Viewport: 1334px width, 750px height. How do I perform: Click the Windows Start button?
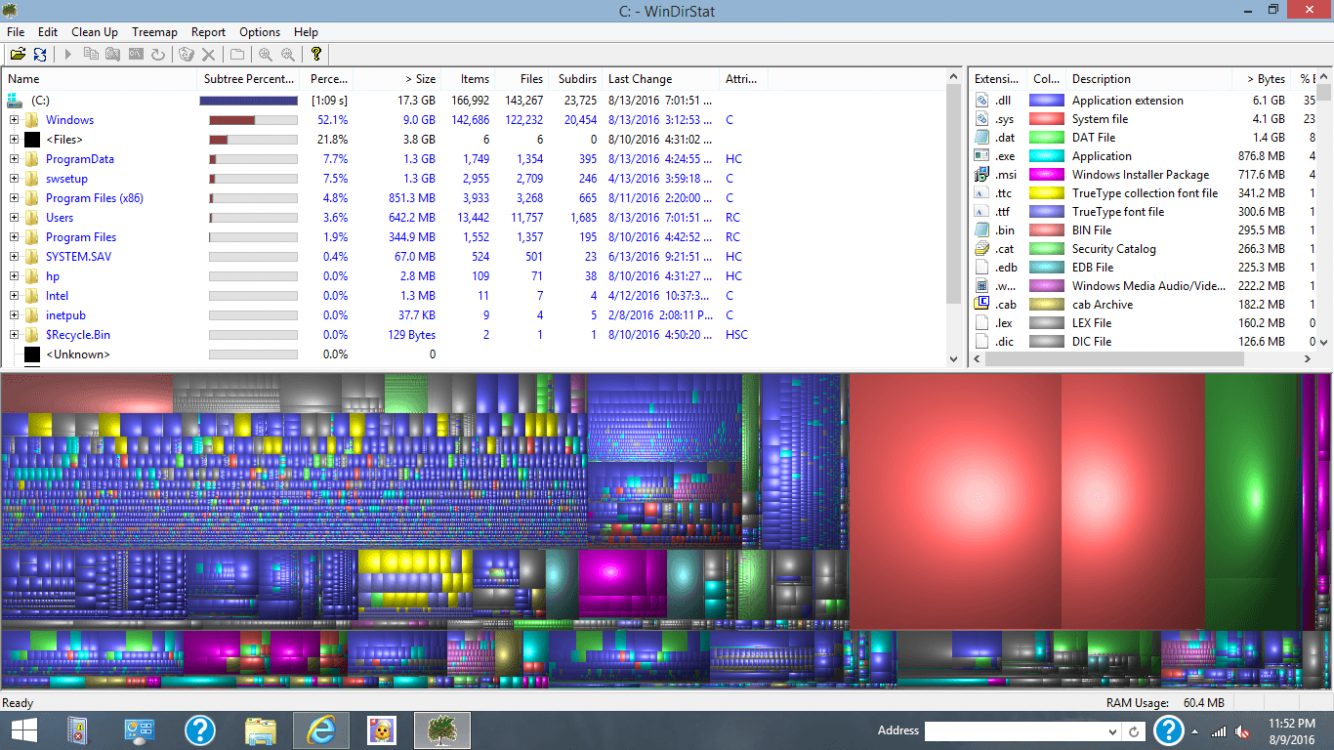[23, 731]
